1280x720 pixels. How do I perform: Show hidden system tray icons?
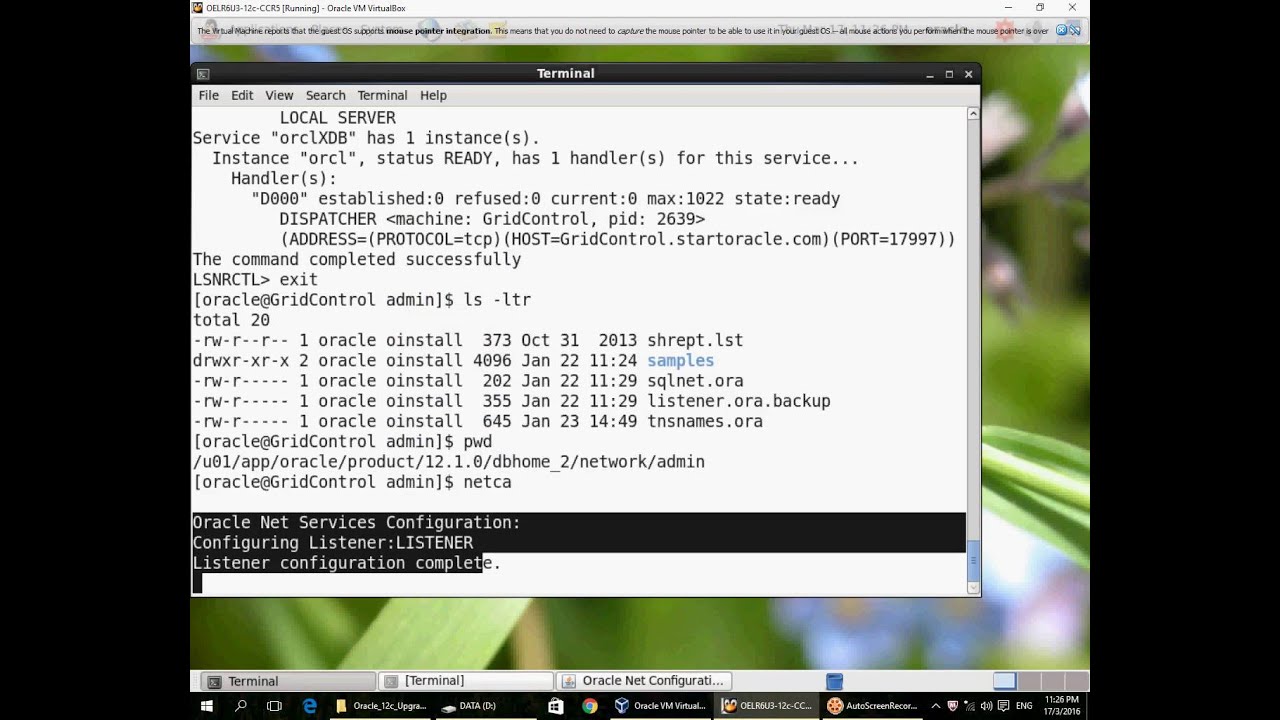coord(936,705)
